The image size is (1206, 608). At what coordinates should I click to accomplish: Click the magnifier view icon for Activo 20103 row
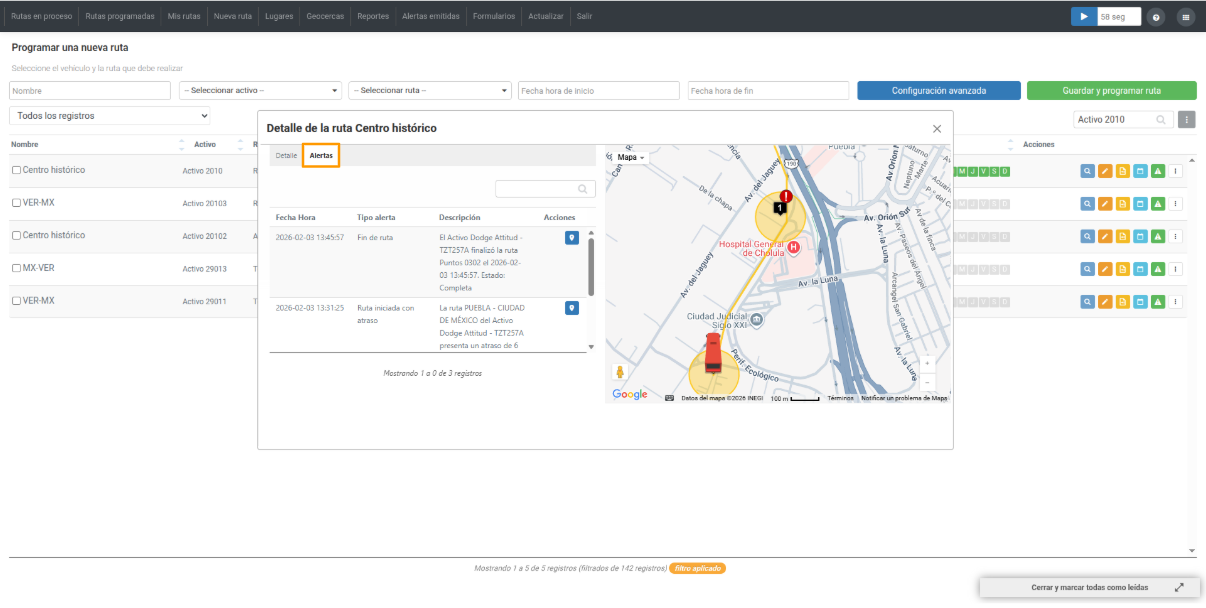[x=1087, y=204]
